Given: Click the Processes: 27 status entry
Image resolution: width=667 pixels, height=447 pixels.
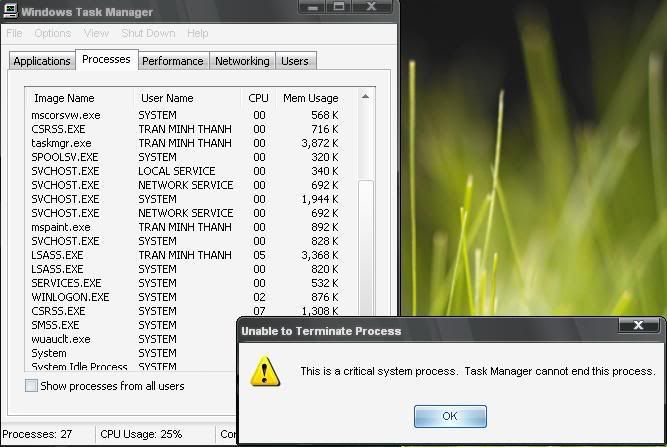Looking at the screenshot, I should pos(37,434).
